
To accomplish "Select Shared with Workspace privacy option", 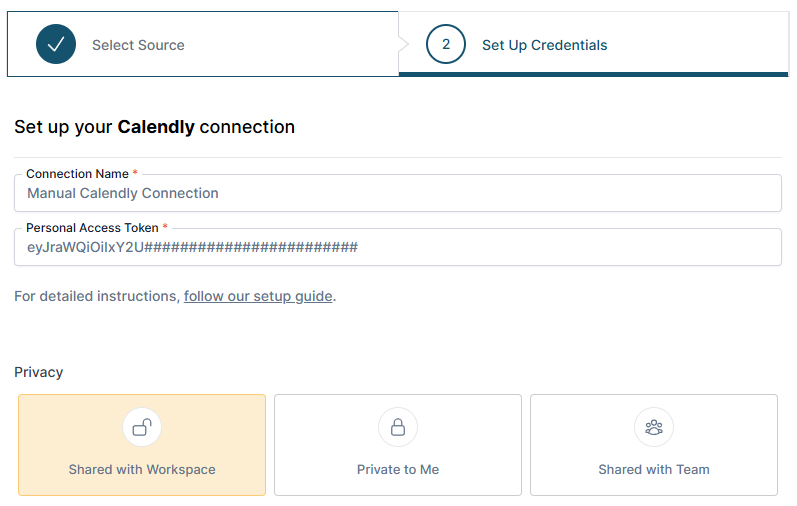I will [142, 445].
